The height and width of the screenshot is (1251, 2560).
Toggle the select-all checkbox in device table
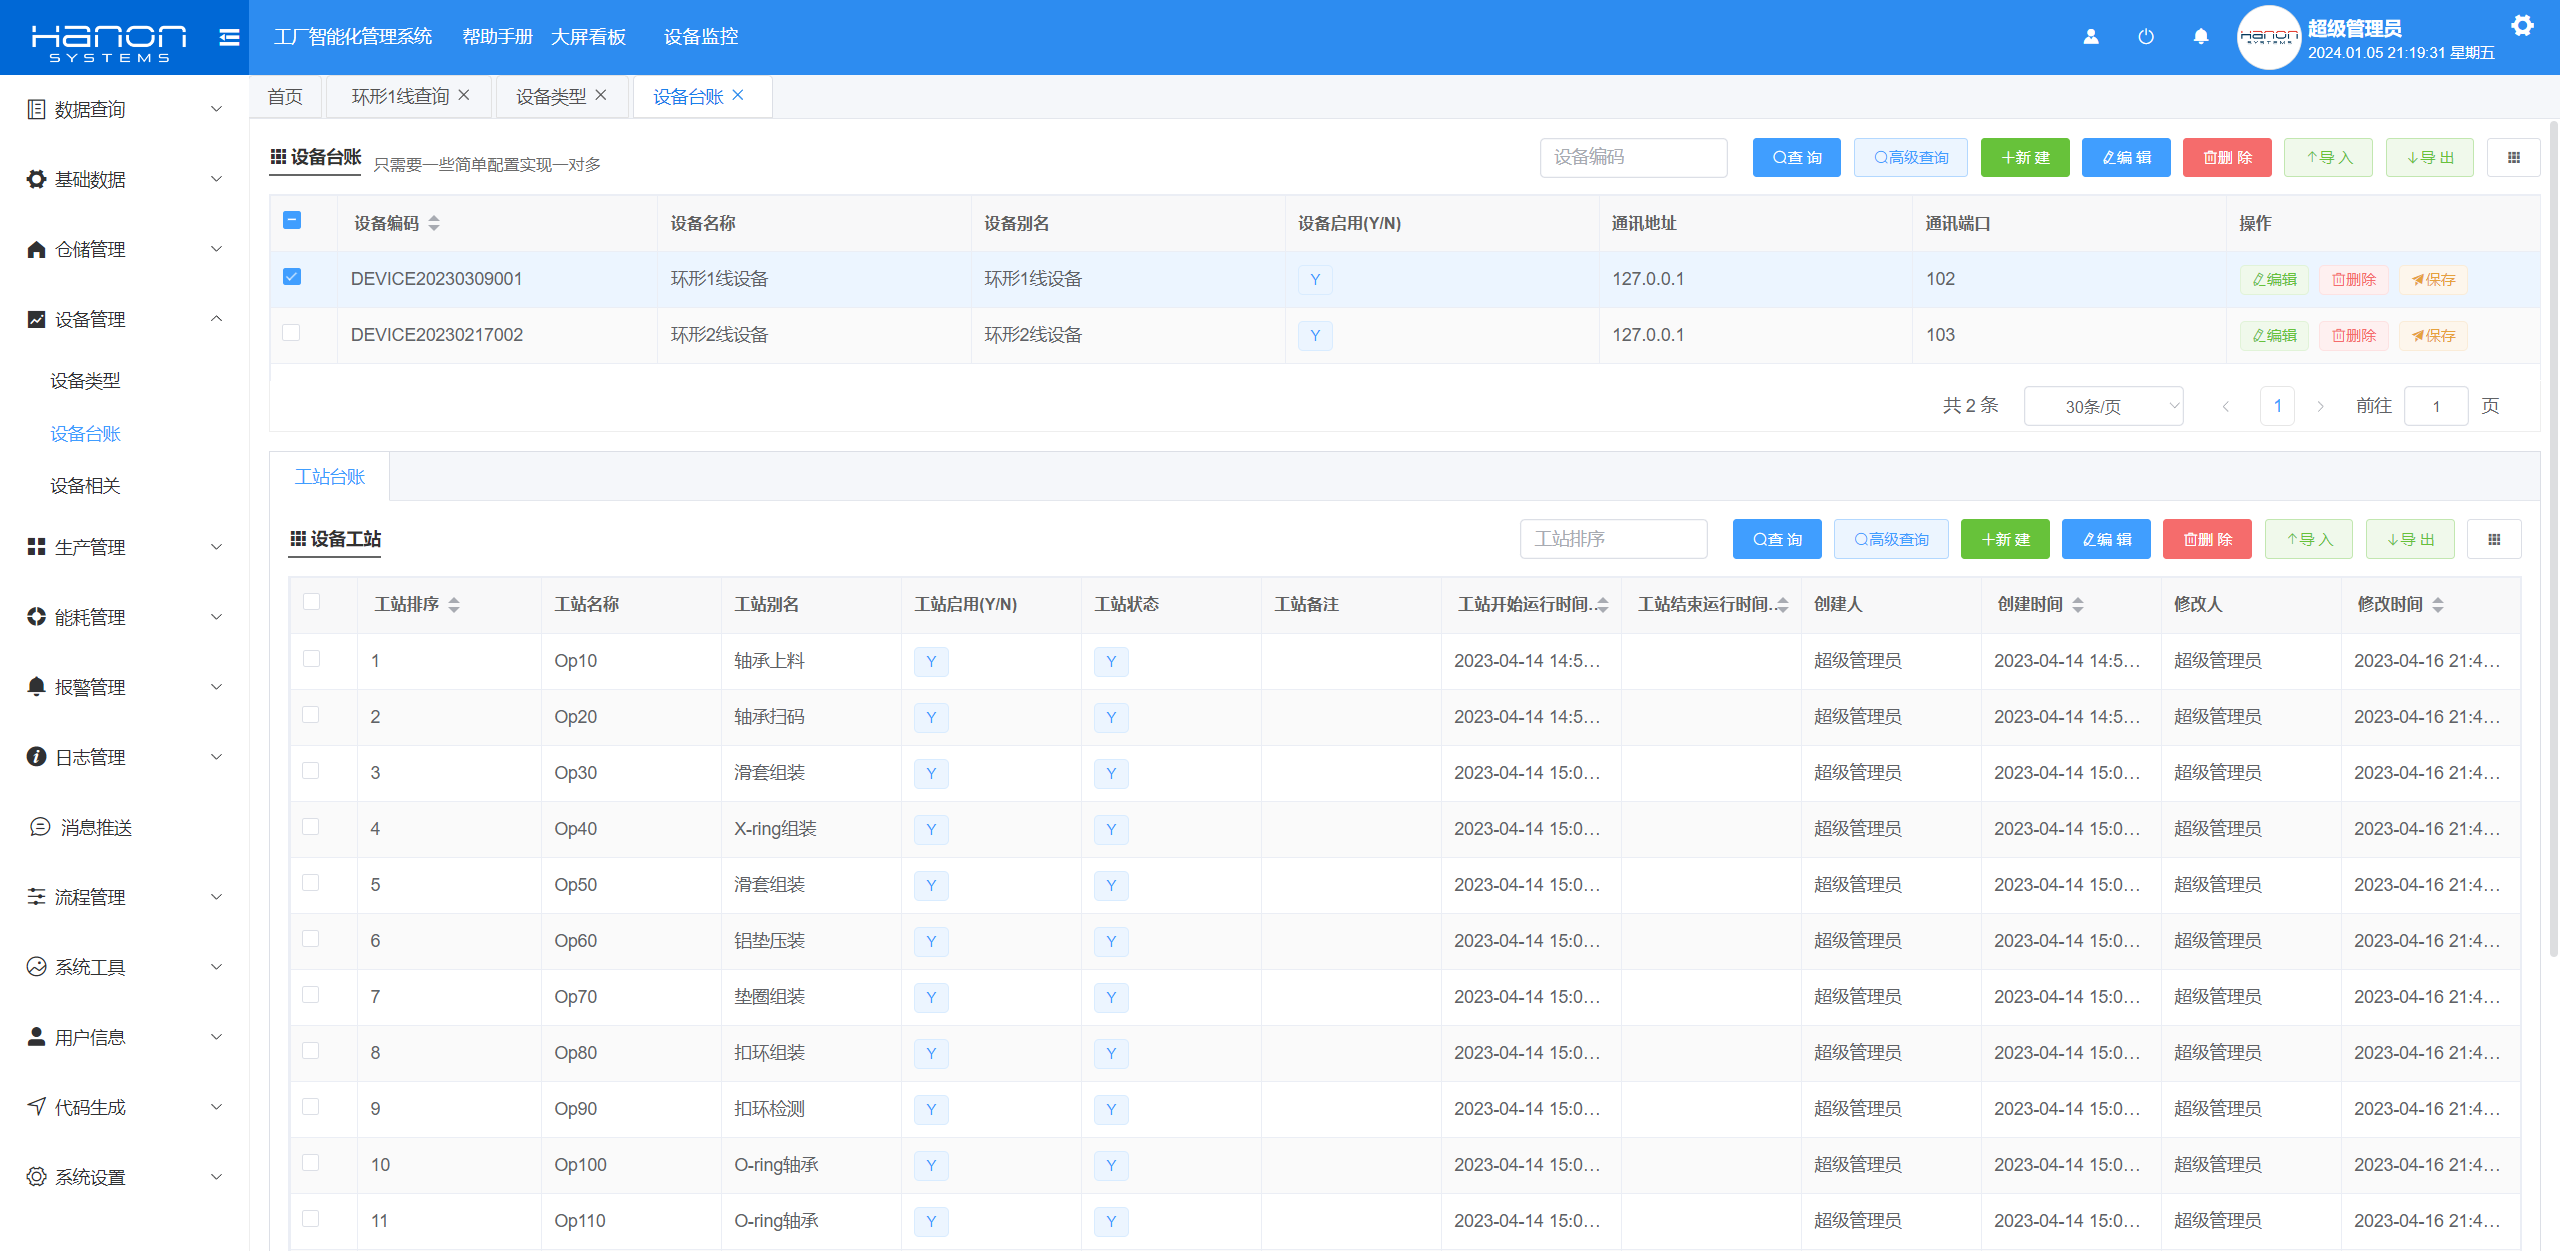tap(292, 220)
